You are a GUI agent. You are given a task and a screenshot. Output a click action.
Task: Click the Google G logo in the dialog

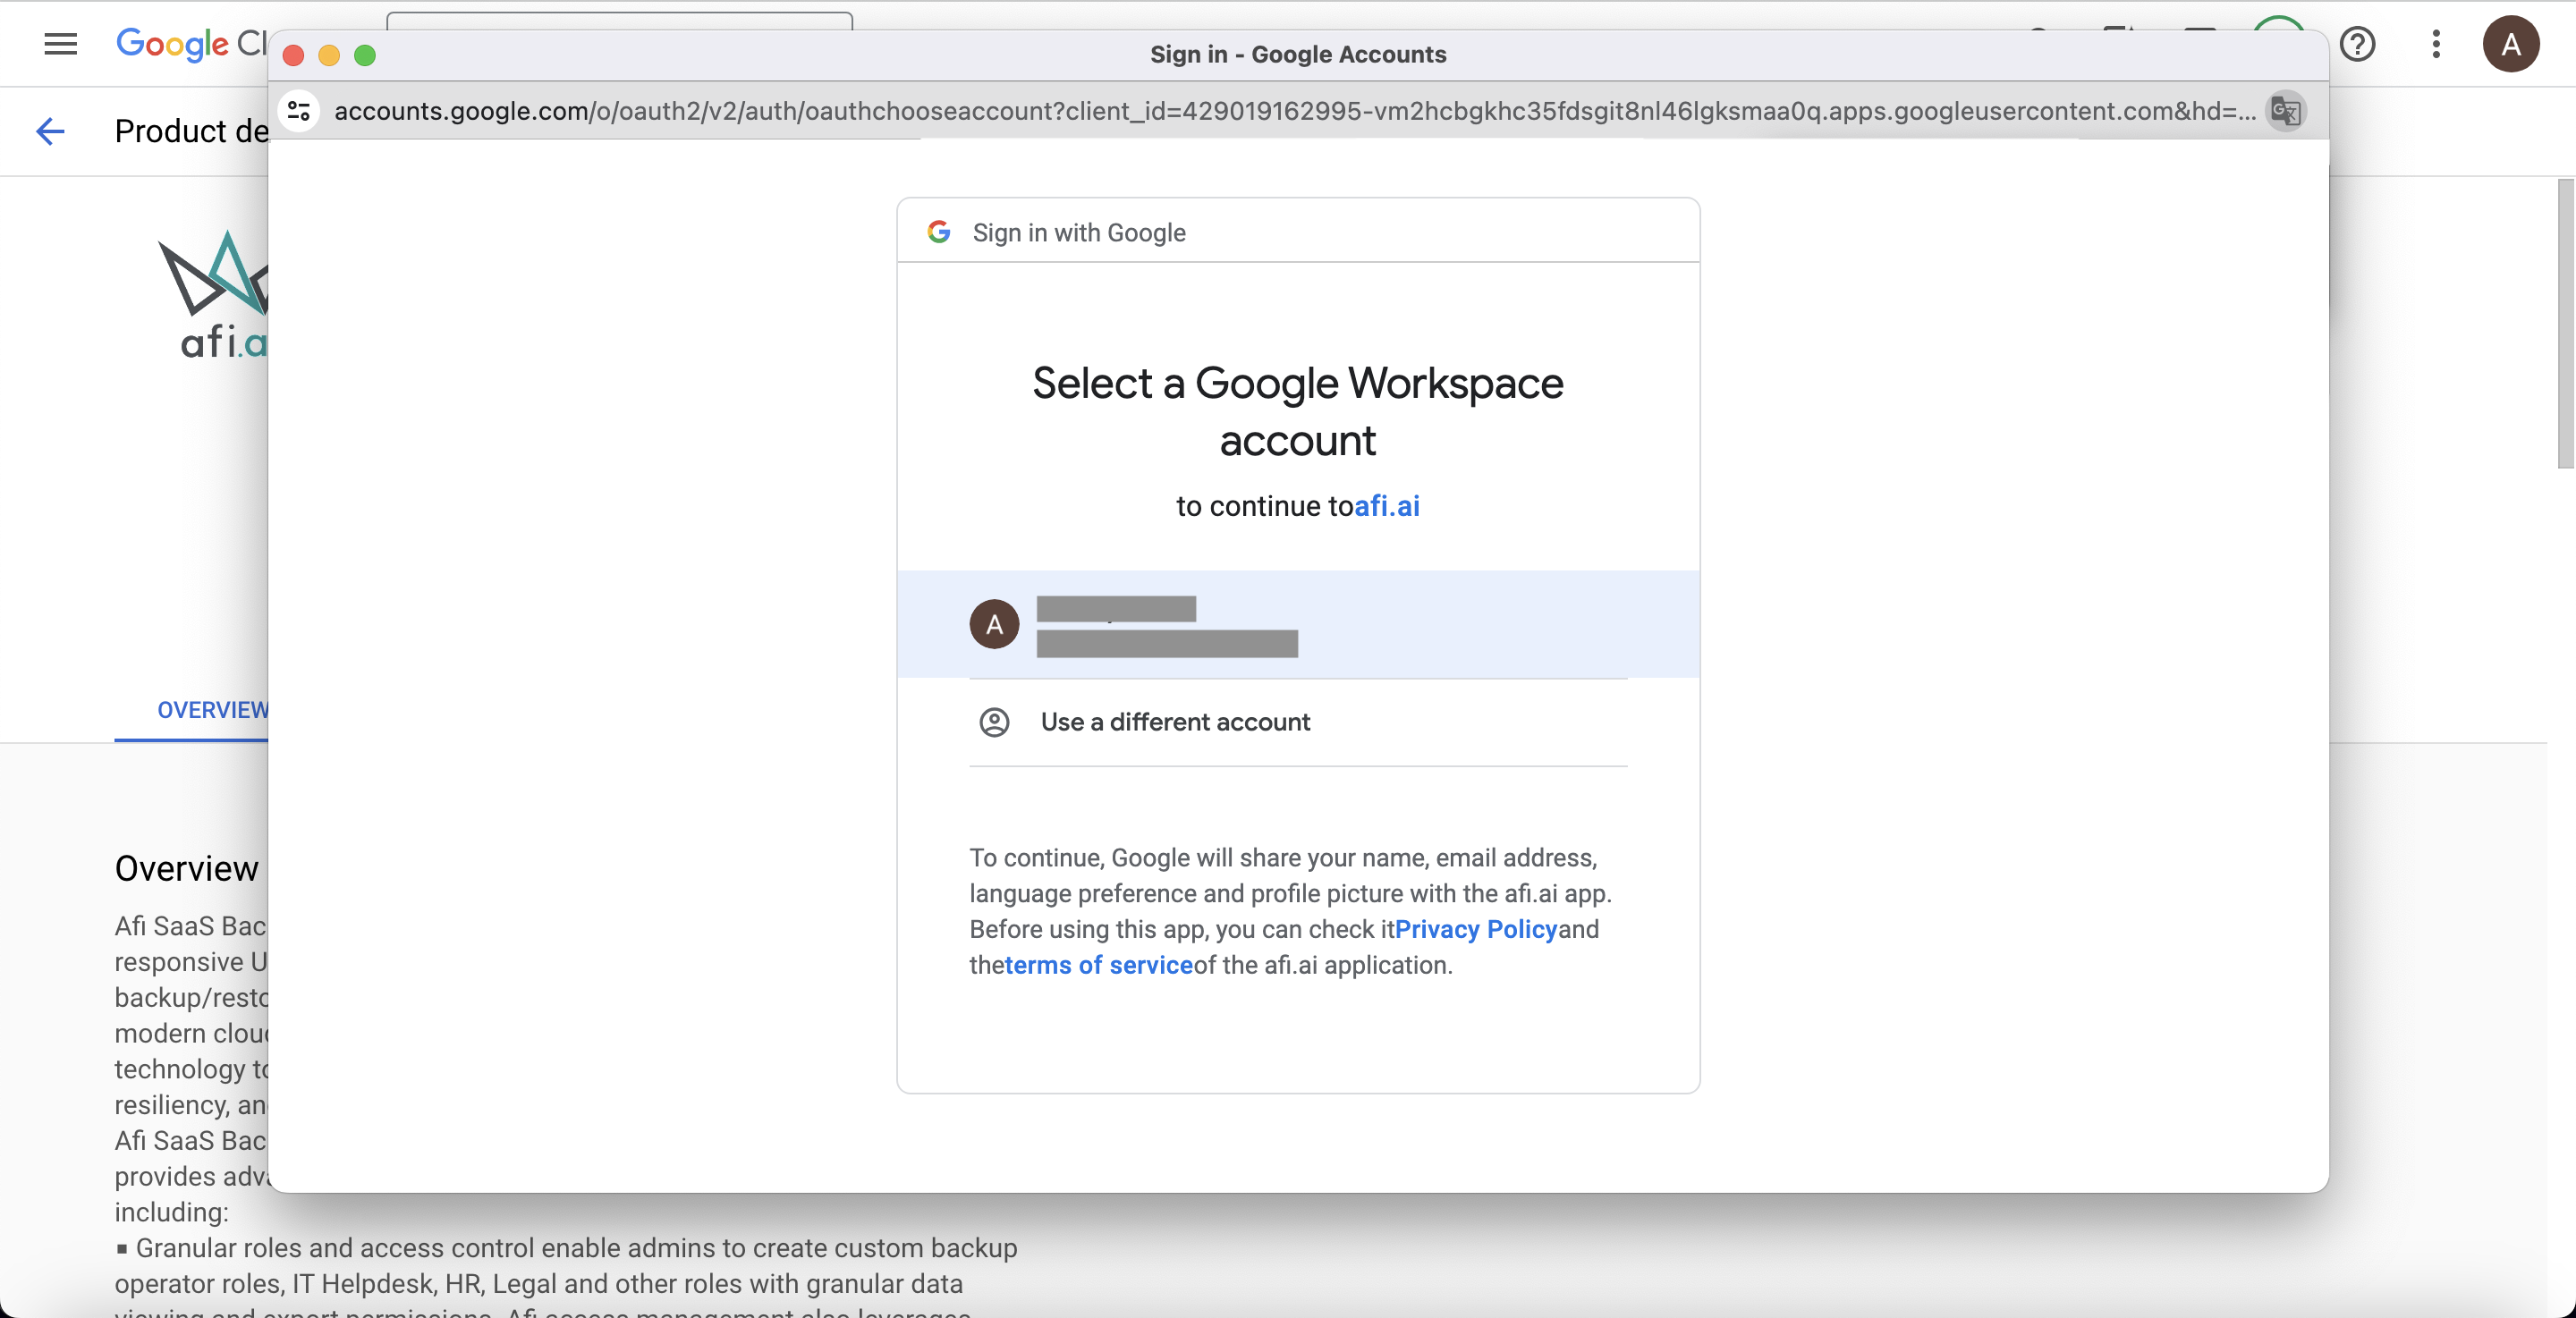(x=938, y=231)
